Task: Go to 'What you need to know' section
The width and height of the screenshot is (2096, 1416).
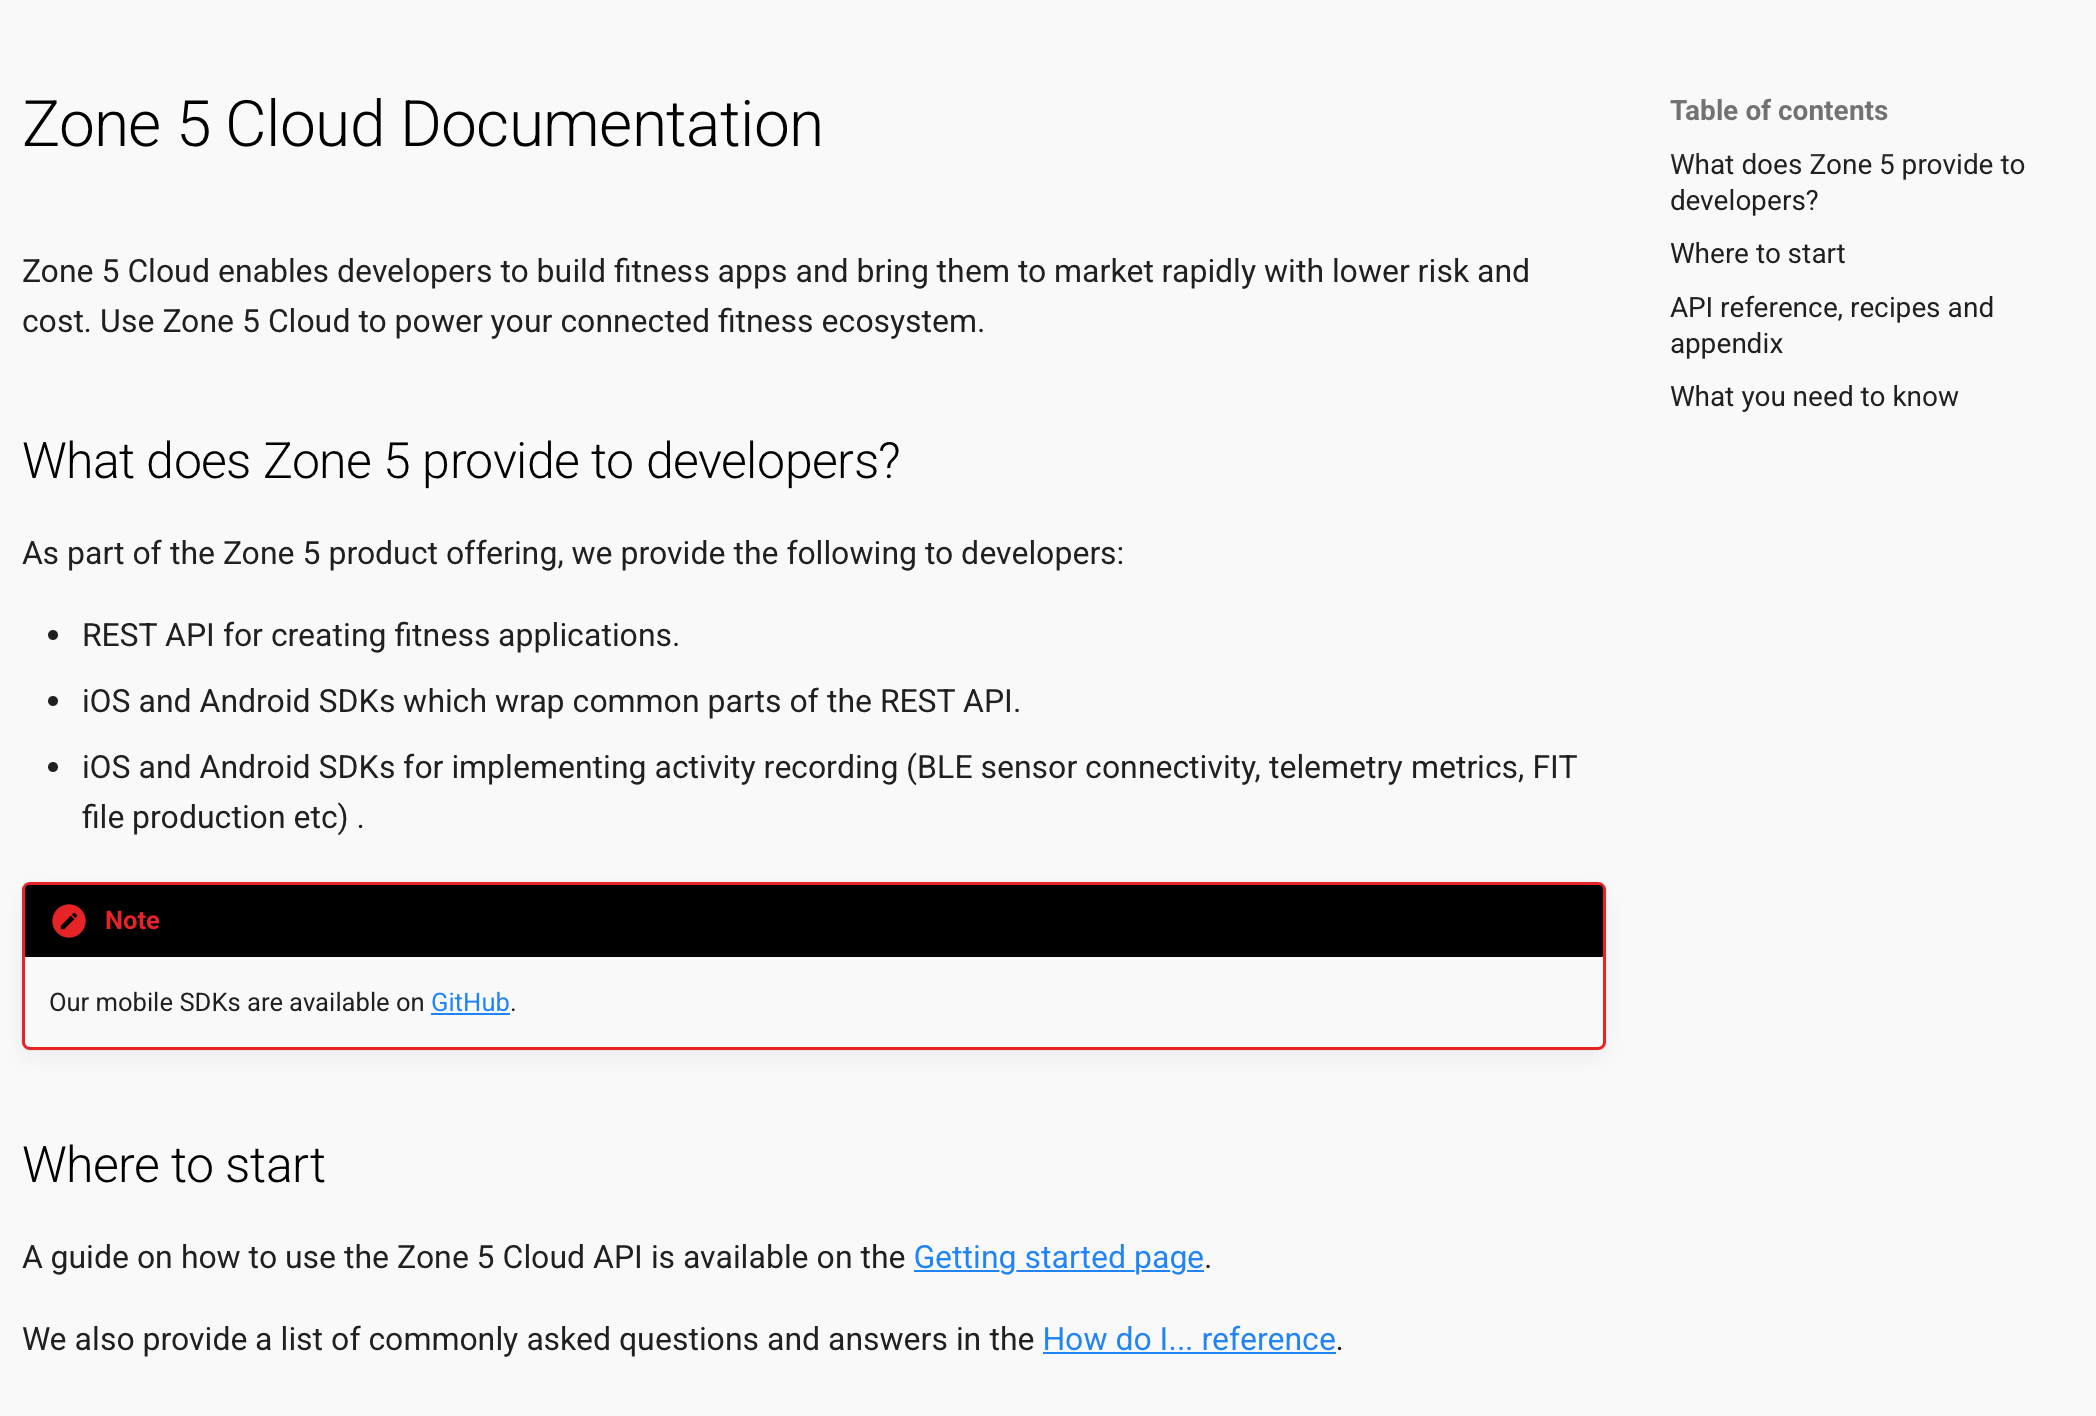Action: (x=1814, y=397)
